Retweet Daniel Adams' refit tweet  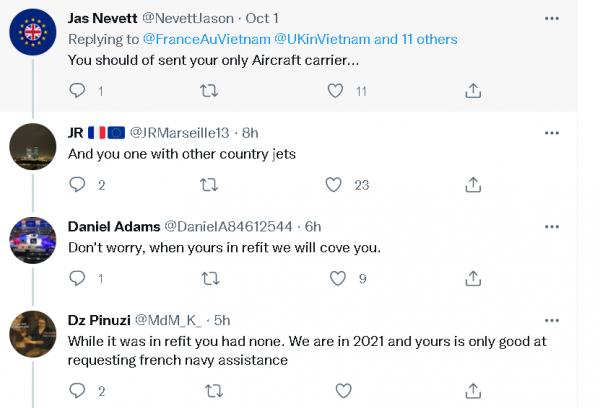209,278
